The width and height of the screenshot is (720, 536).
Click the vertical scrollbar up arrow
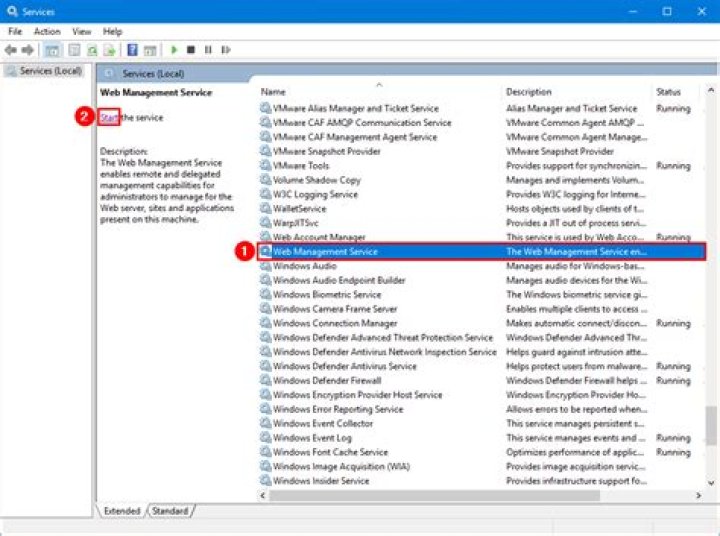[x=711, y=90]
